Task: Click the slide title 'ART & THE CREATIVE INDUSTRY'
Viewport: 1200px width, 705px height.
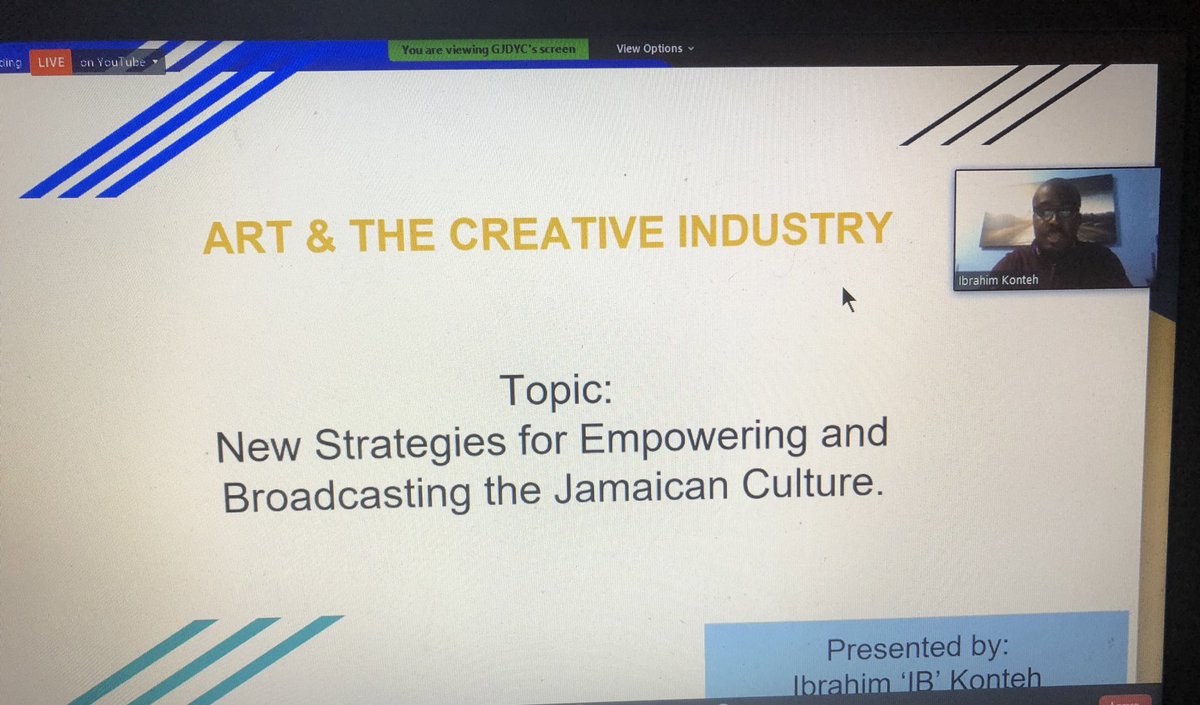Action: [x=548, y=231]
